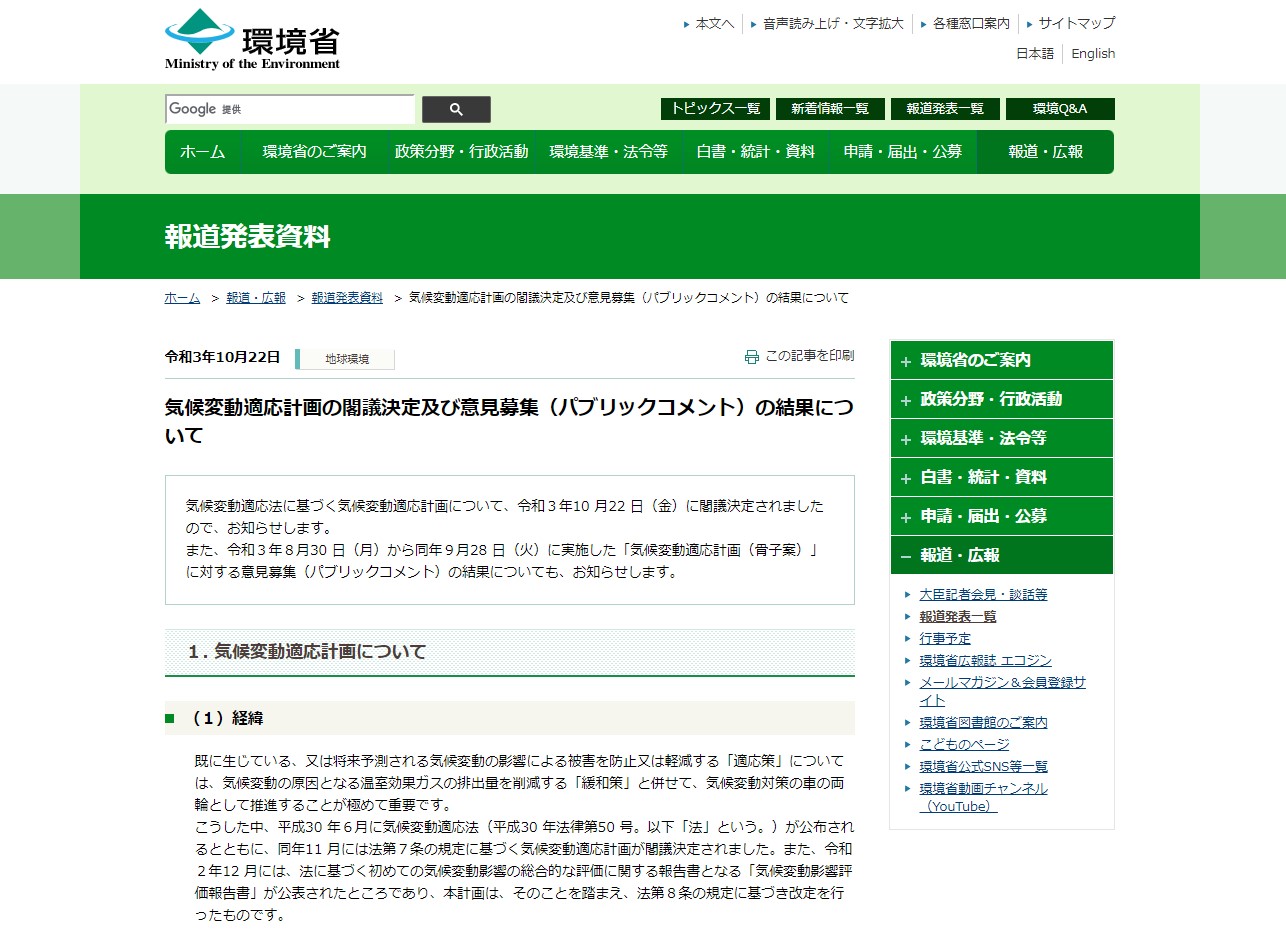Image resolution: width=1286 pixels, height=930 pixels.
Task: Click the 環境Q&A button
Action: click(x=1058, y=109)
